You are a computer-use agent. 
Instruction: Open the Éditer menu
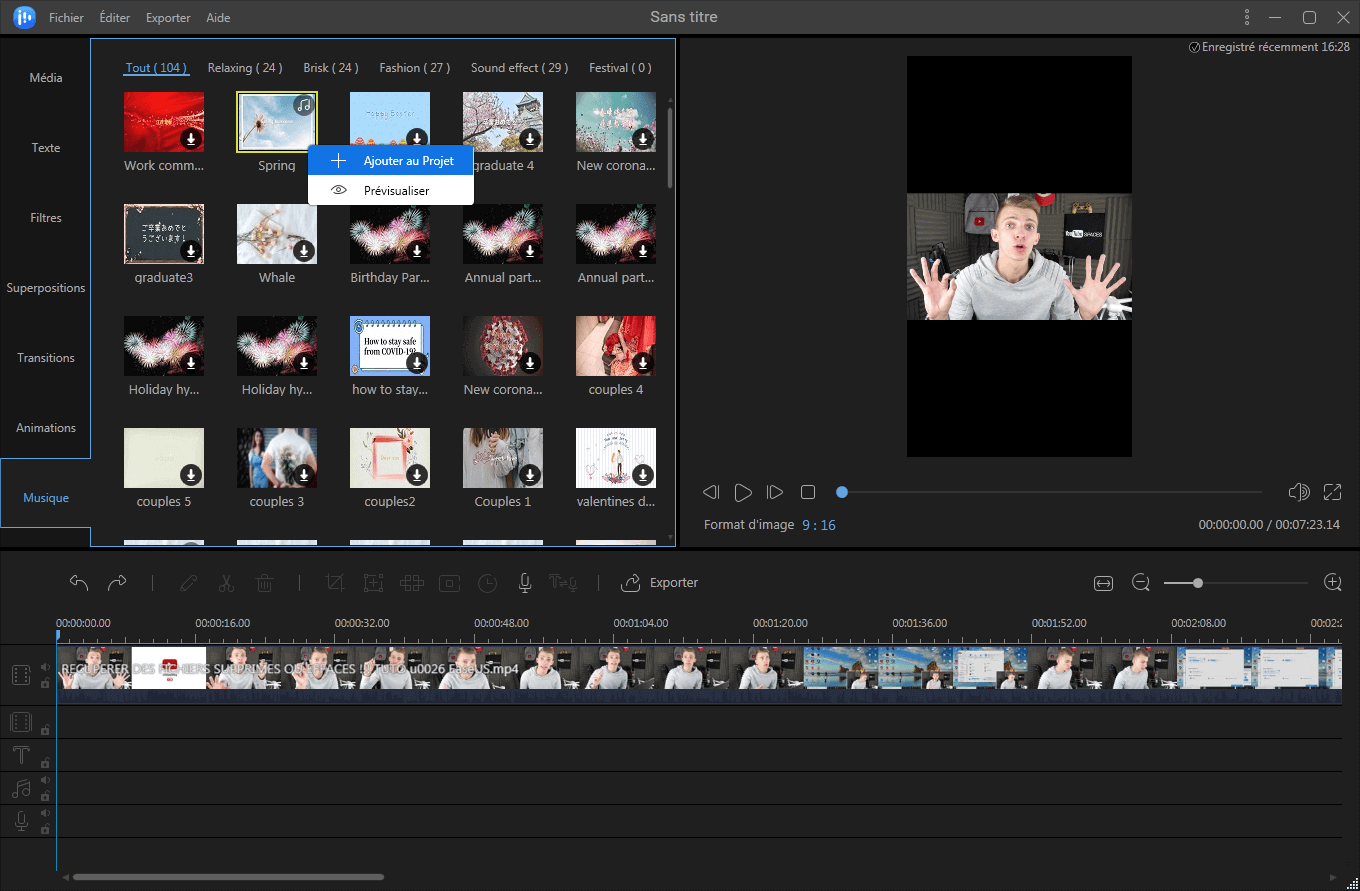115,18
